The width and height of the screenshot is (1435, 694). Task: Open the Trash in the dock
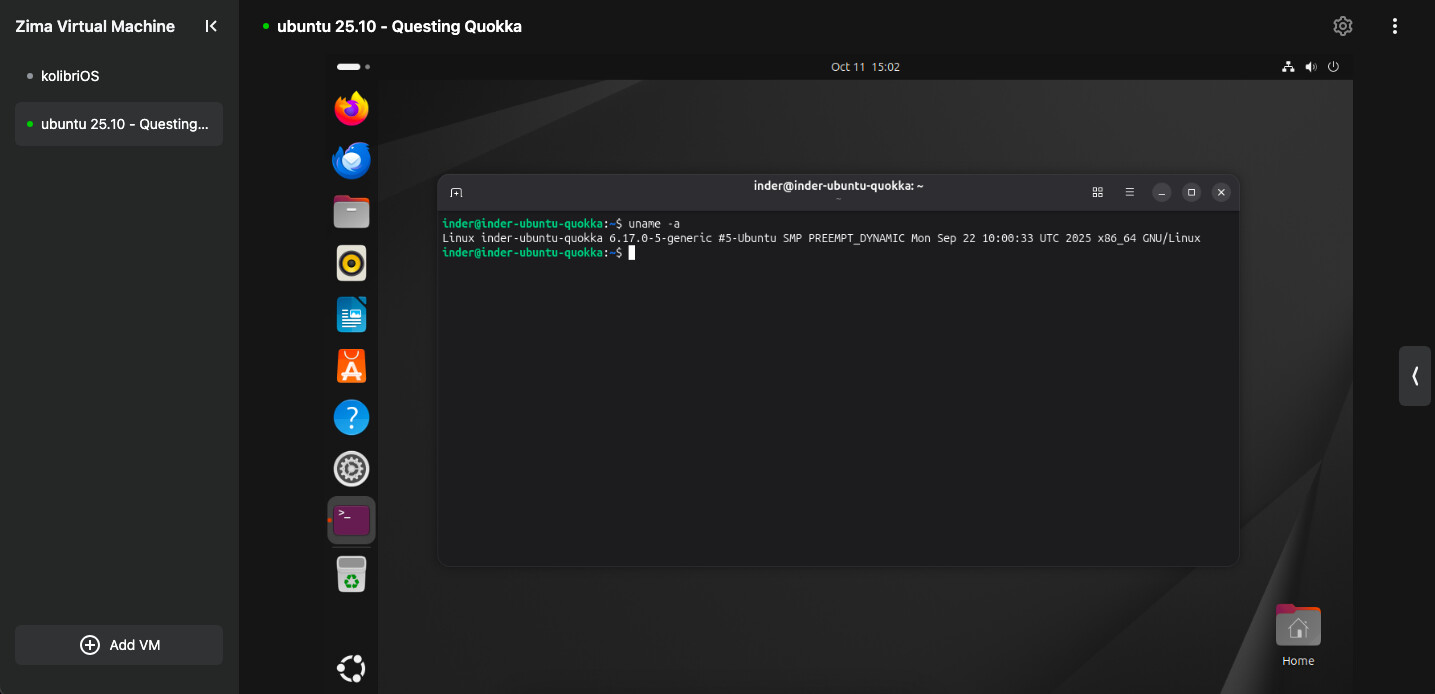pos(351,575)
